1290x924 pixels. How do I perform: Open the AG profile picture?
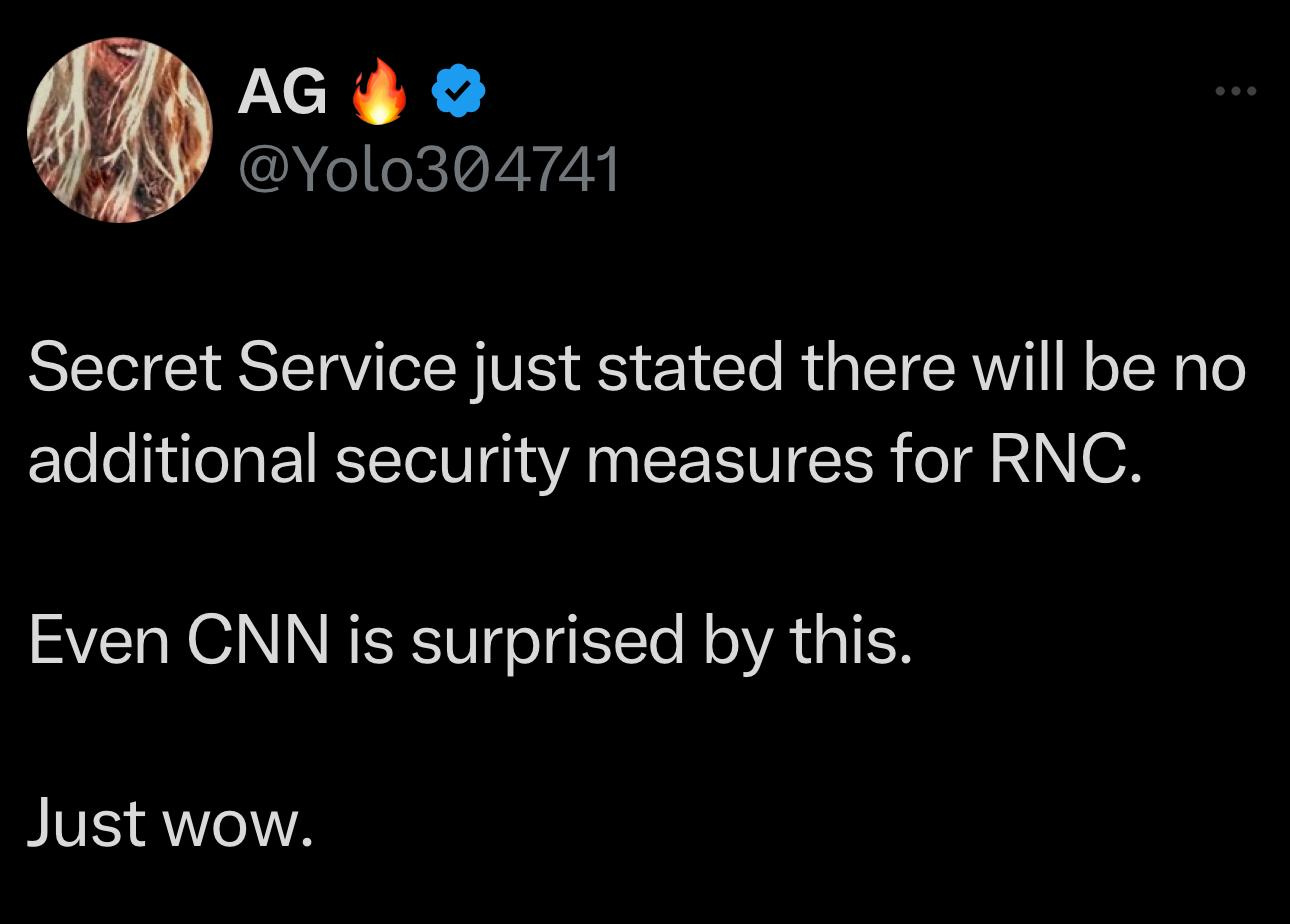tap(119, 130)
